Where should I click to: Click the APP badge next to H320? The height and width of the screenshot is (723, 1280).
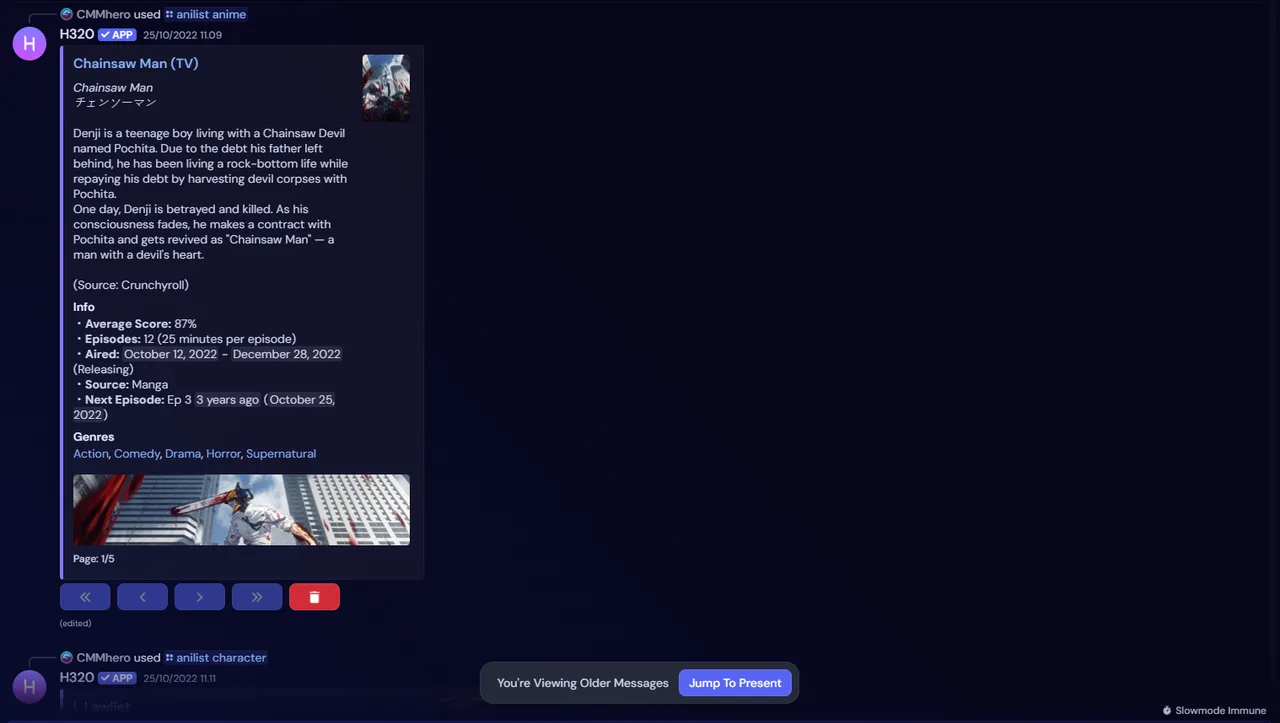(118, 35)
